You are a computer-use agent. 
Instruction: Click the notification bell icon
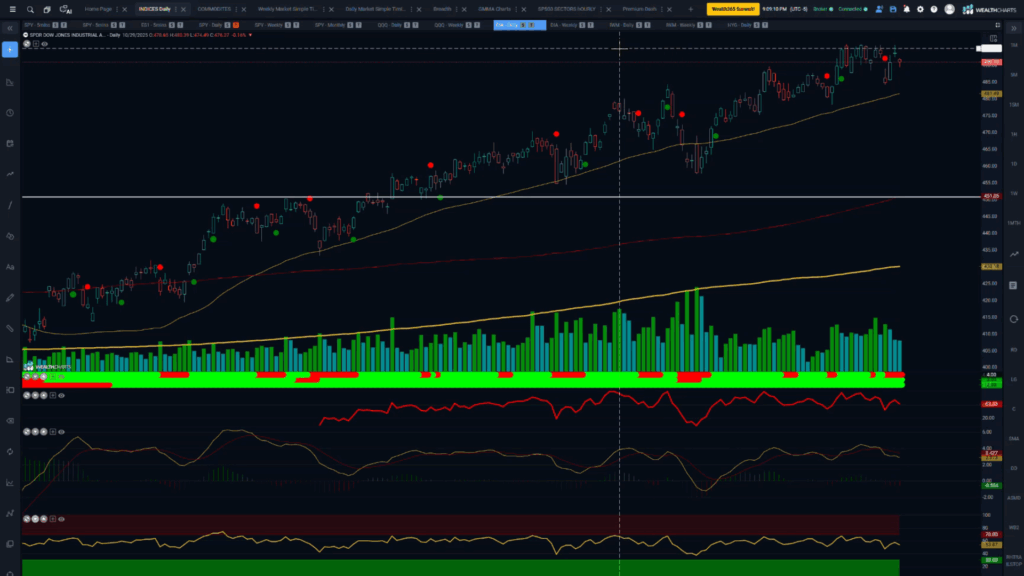point(906,9)
